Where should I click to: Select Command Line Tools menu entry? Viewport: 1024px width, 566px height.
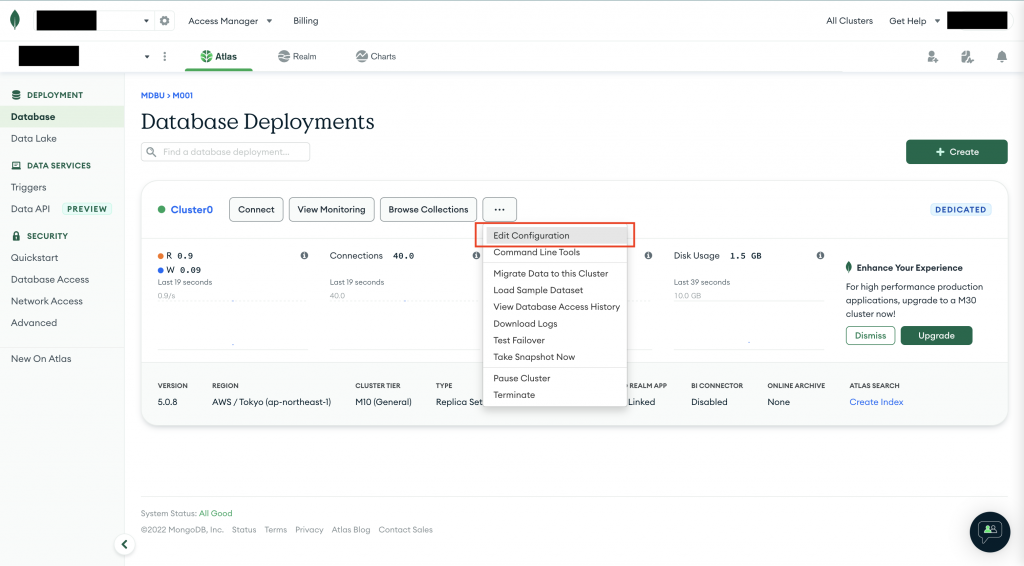(x=555, y=252)
